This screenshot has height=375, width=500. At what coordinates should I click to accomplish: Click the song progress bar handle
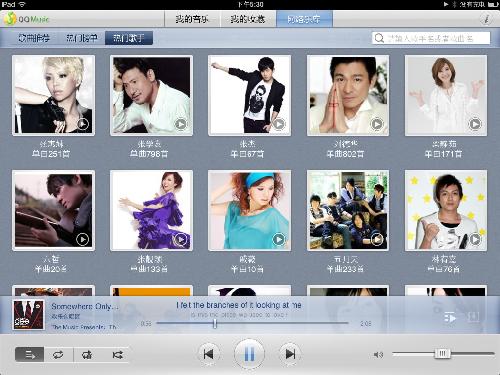click(215, 323)
